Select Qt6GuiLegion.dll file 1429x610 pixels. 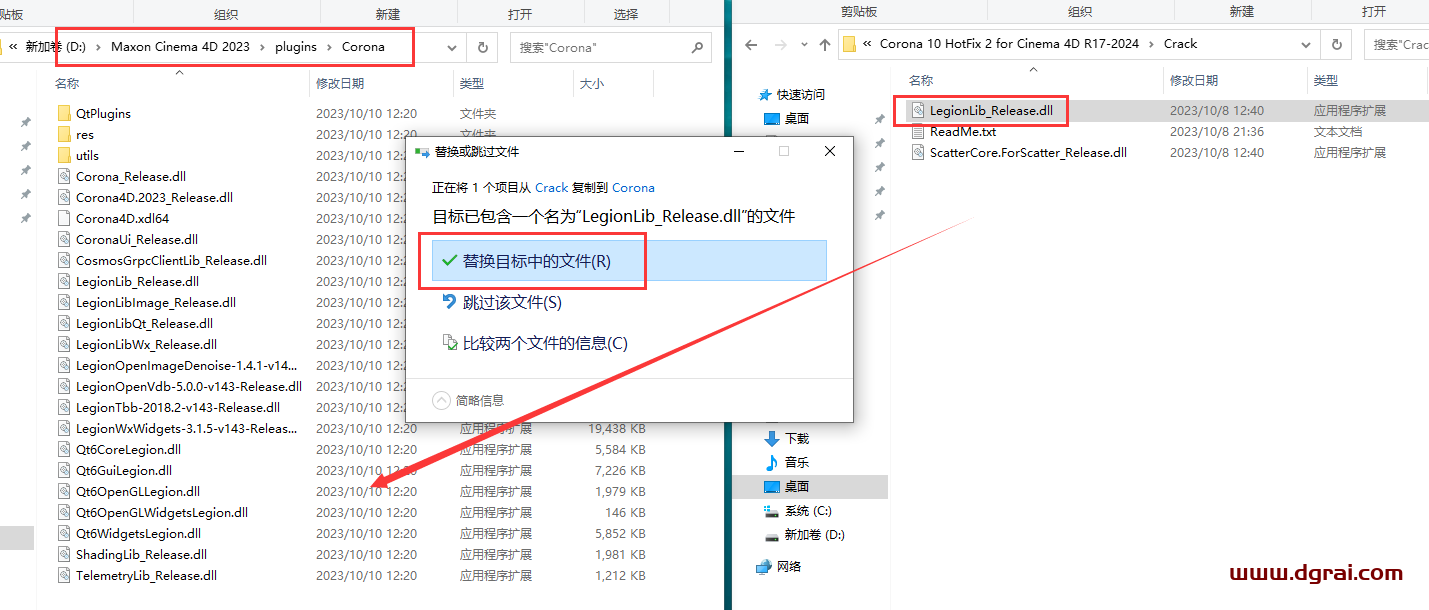124,470
